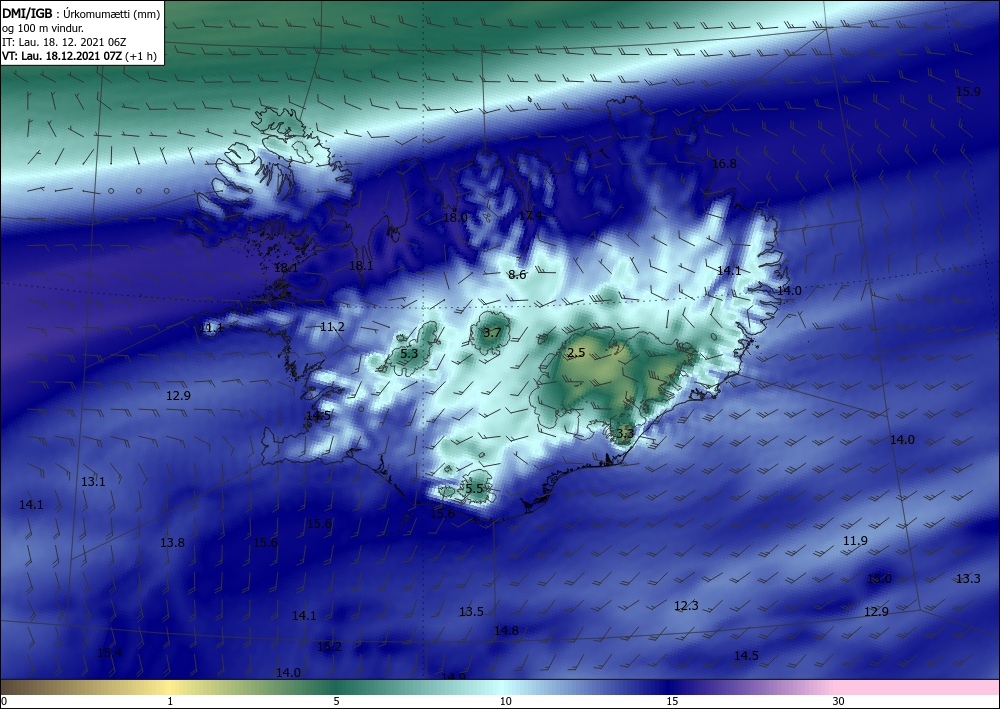1000x709 pixels.
Task: Click the 5.5 value label
Action: point(474,489)
